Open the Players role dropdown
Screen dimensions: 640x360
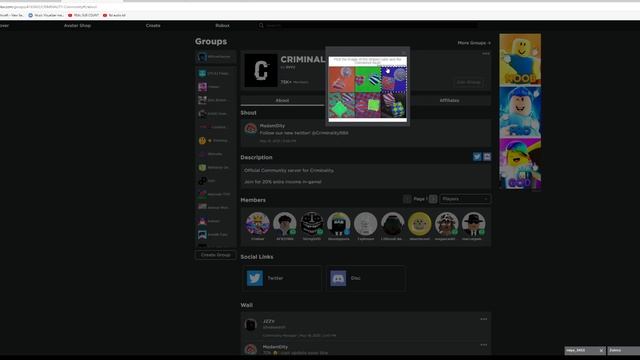click(x=465, y=199)
